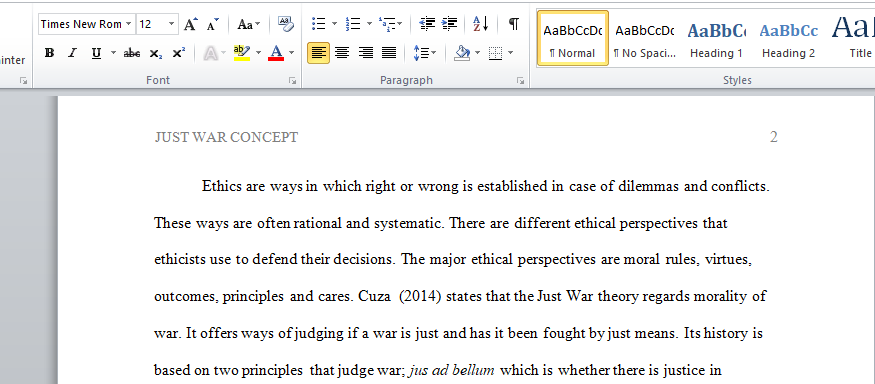
Task: Select the Heading 2 style
Action: click(x=789, y=39)
